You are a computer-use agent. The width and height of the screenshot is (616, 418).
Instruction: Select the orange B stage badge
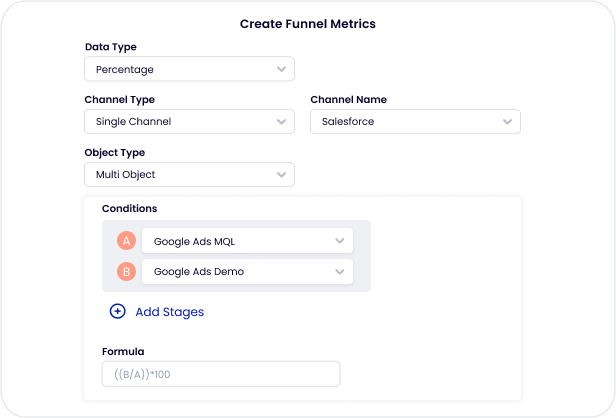click(126, 271)
